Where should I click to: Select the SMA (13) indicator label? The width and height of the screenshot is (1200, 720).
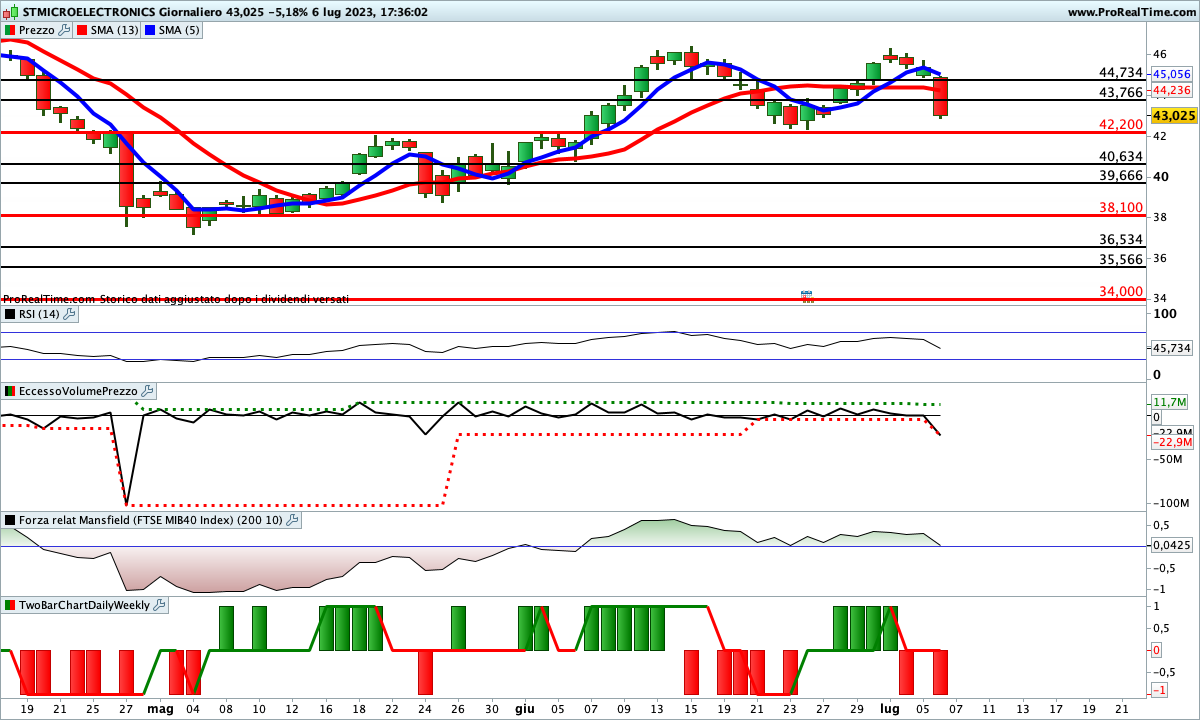coord(114,30)
